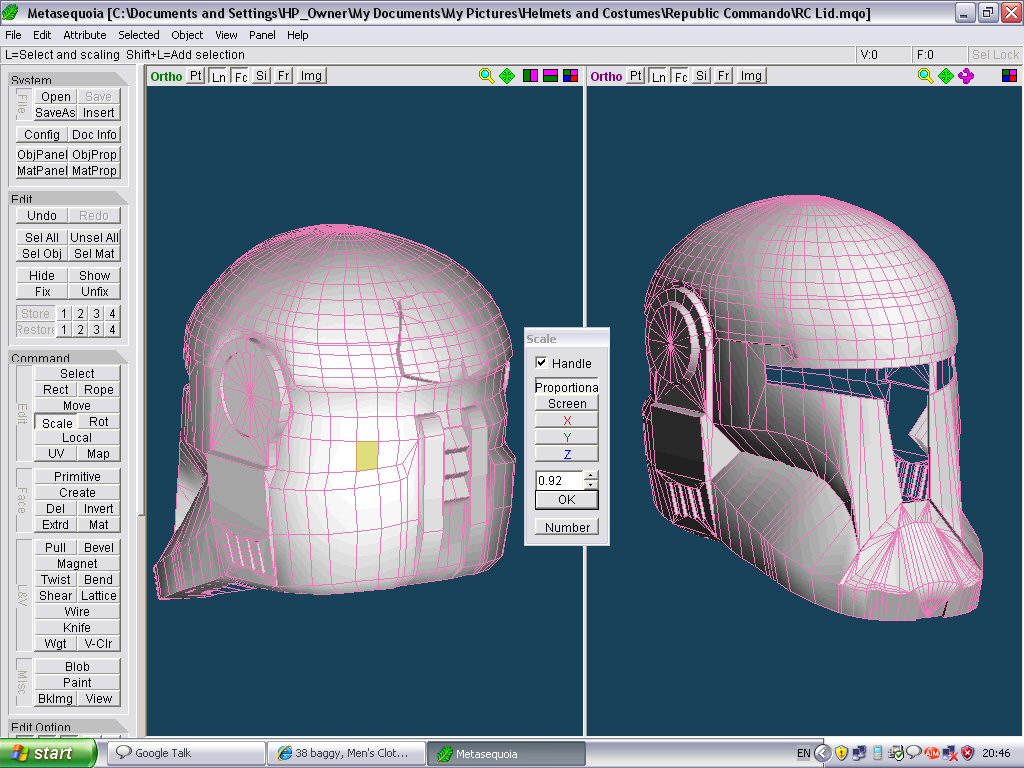This screenshot has height=768, width=1024.
Task: Increase the scale value with the up spinner arrow
Action: [x=590, y=475]
